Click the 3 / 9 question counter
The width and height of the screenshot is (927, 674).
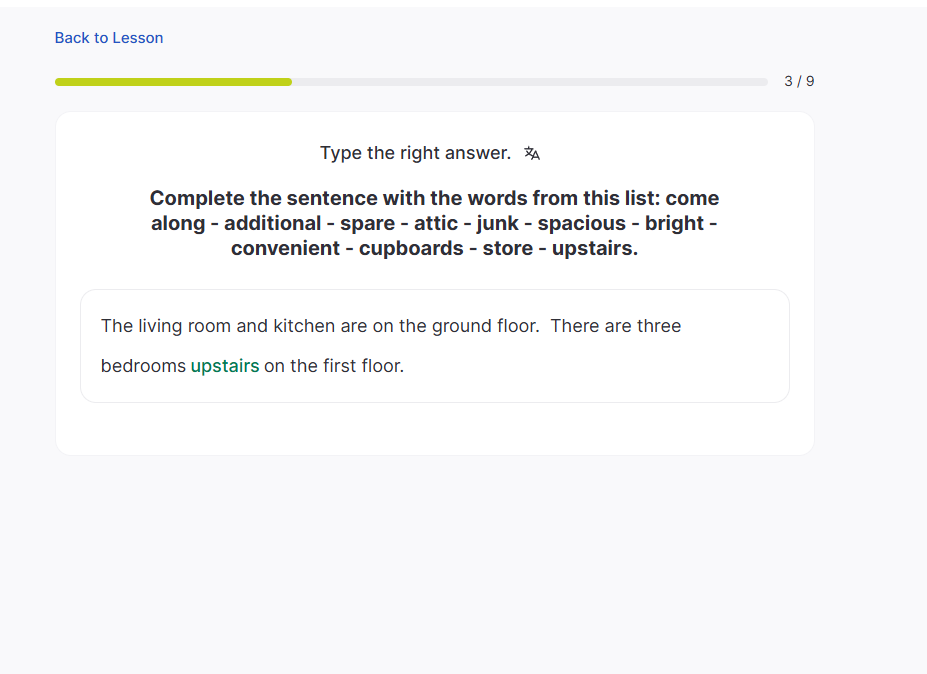pyautogui.click(x=799, y=81)
